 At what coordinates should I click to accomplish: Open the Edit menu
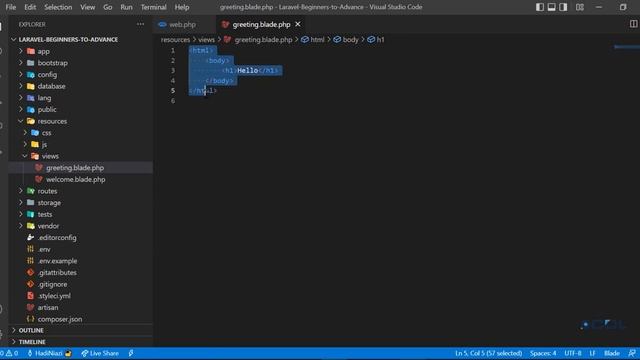tap(30, 7)
